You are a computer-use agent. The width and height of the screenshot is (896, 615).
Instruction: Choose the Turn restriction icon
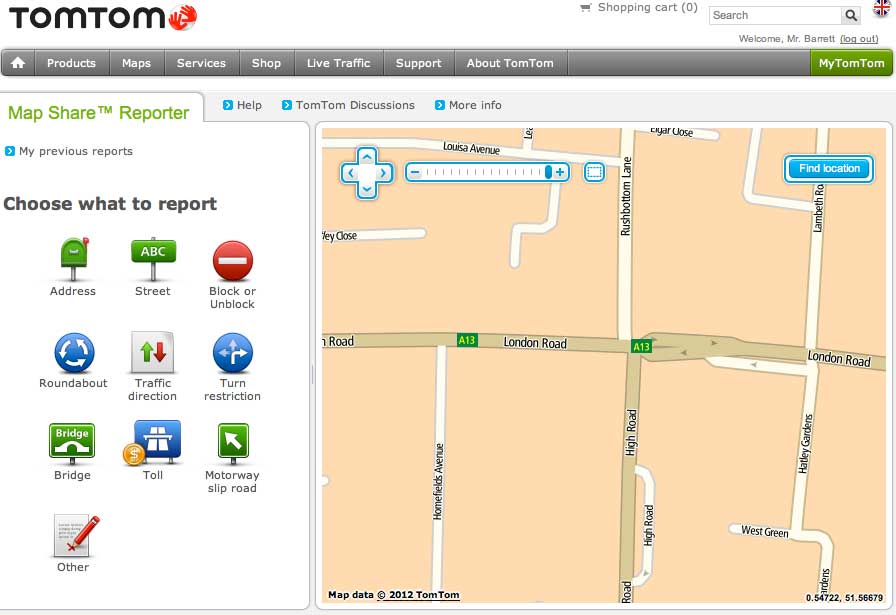point(233,353)
